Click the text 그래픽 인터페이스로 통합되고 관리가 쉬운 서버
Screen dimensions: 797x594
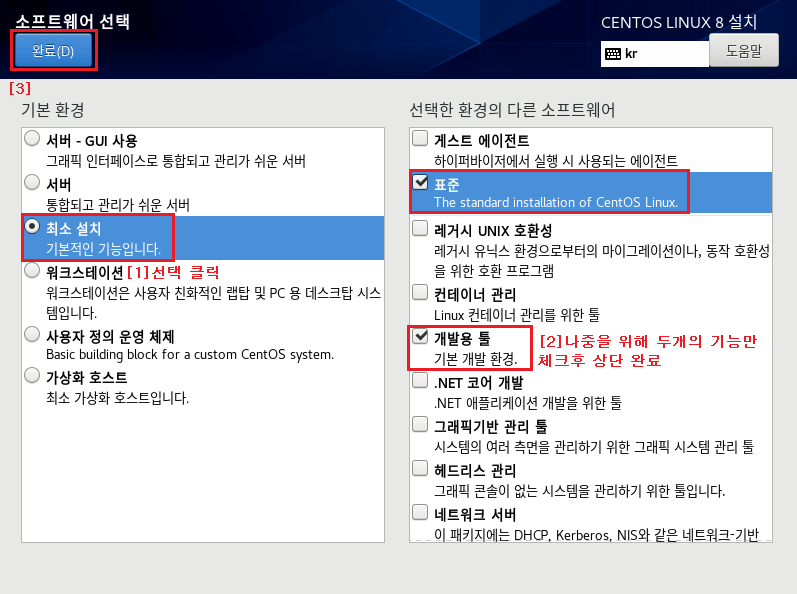(176, 161)
